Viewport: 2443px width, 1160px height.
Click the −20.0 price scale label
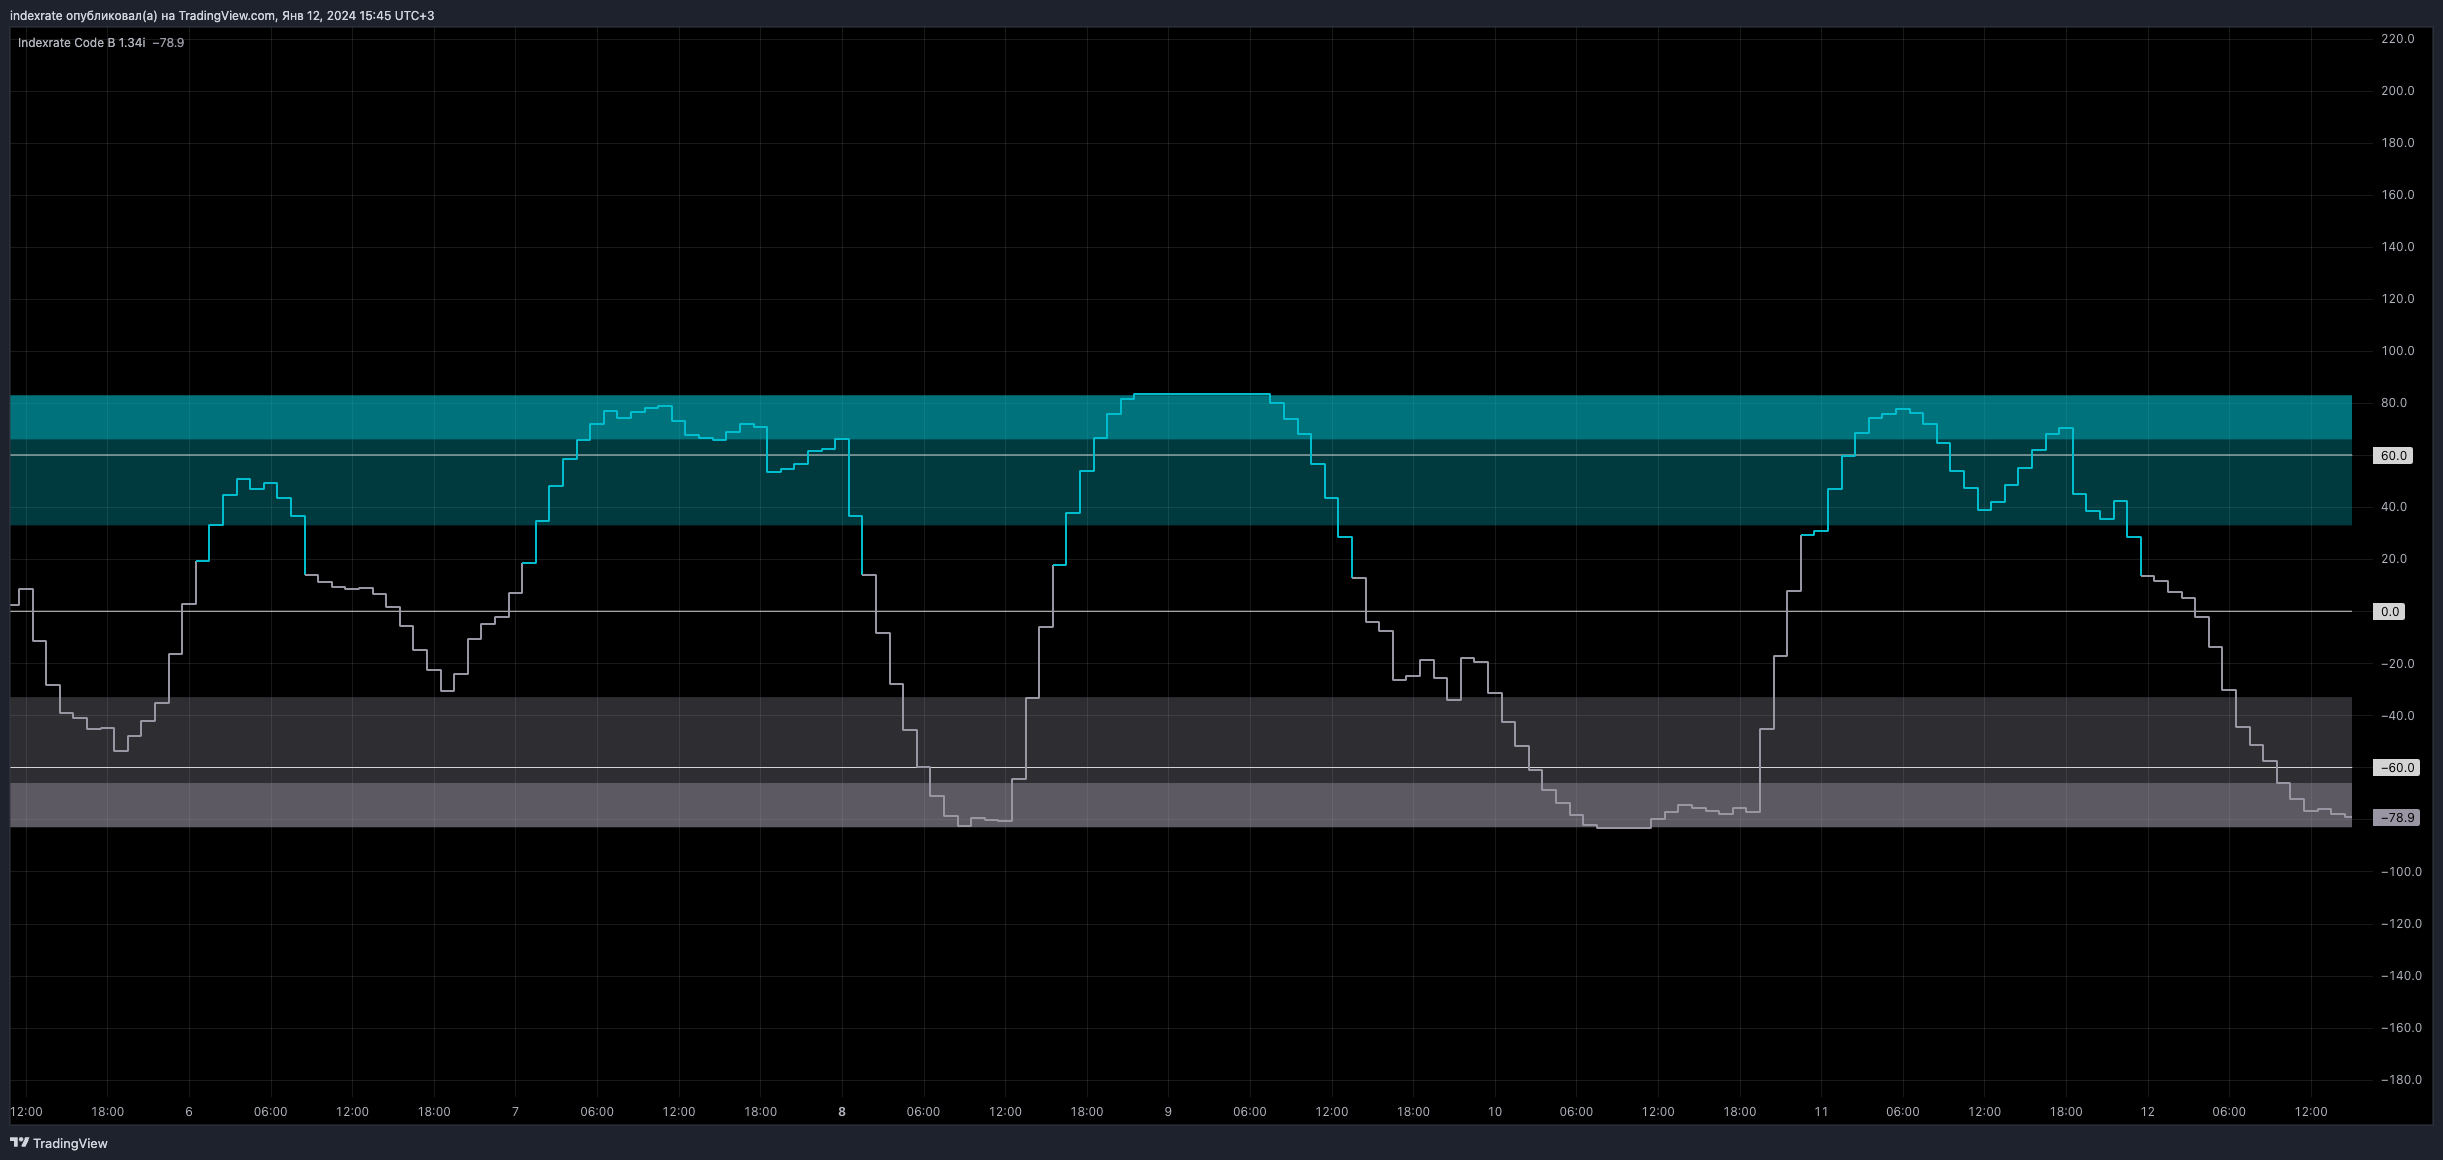pyautogui.click(x=2397, y=664)
